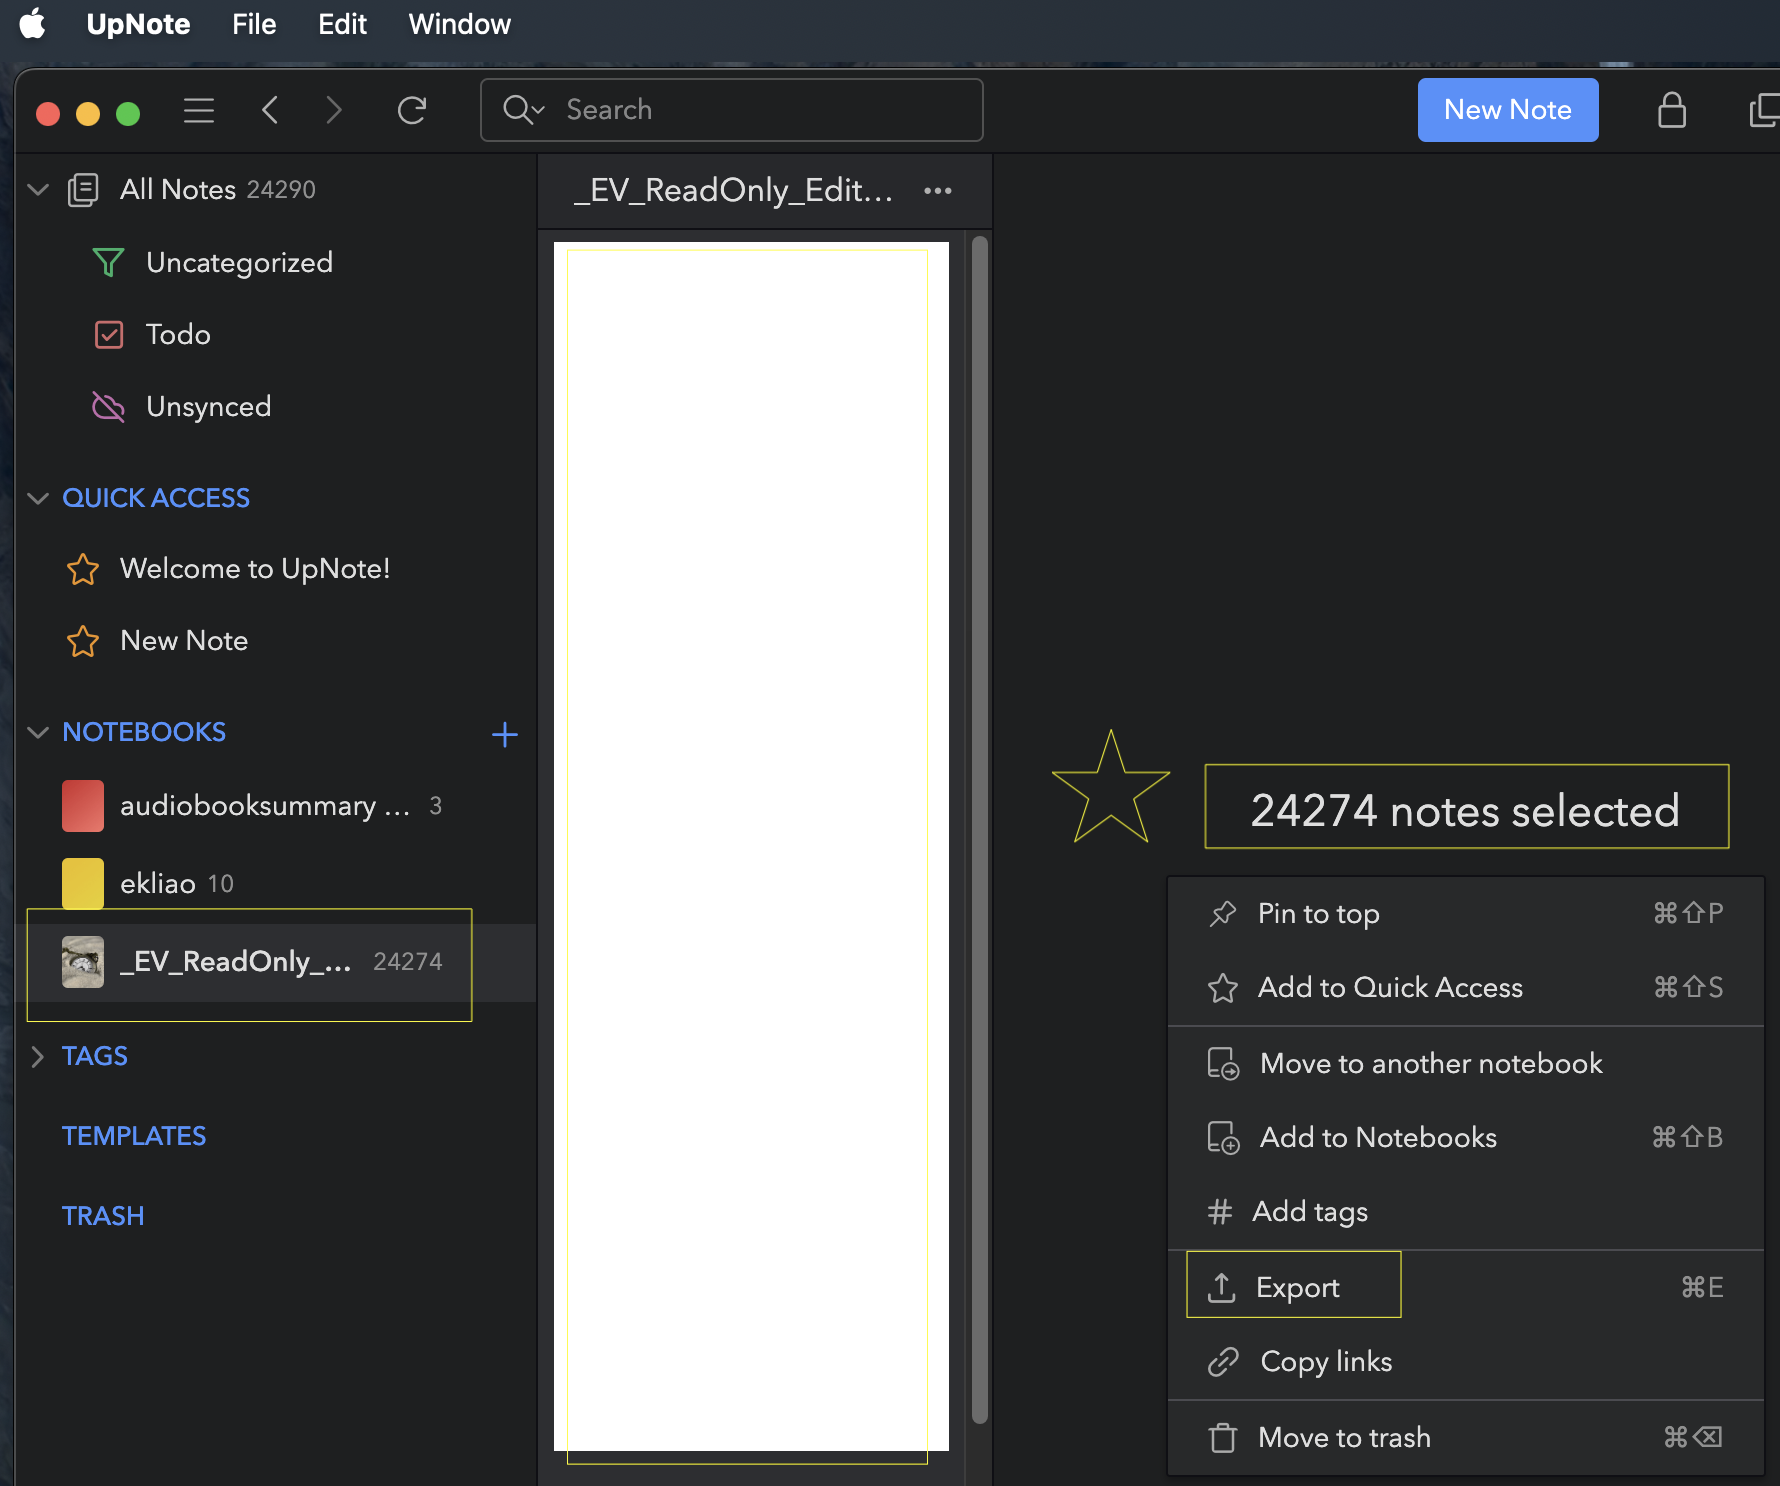Select the Todo filter
Image resolution: width=1780 pixels, height=1486 pixels.
(276, 334)
